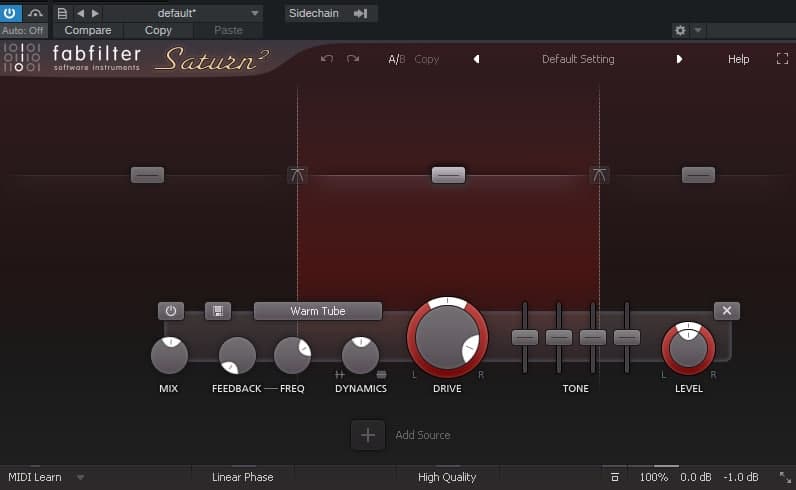Image resolution: width=796 pixels, height=490 pixels.
Task: Click the second TONE slider
Action: [559, 337]
